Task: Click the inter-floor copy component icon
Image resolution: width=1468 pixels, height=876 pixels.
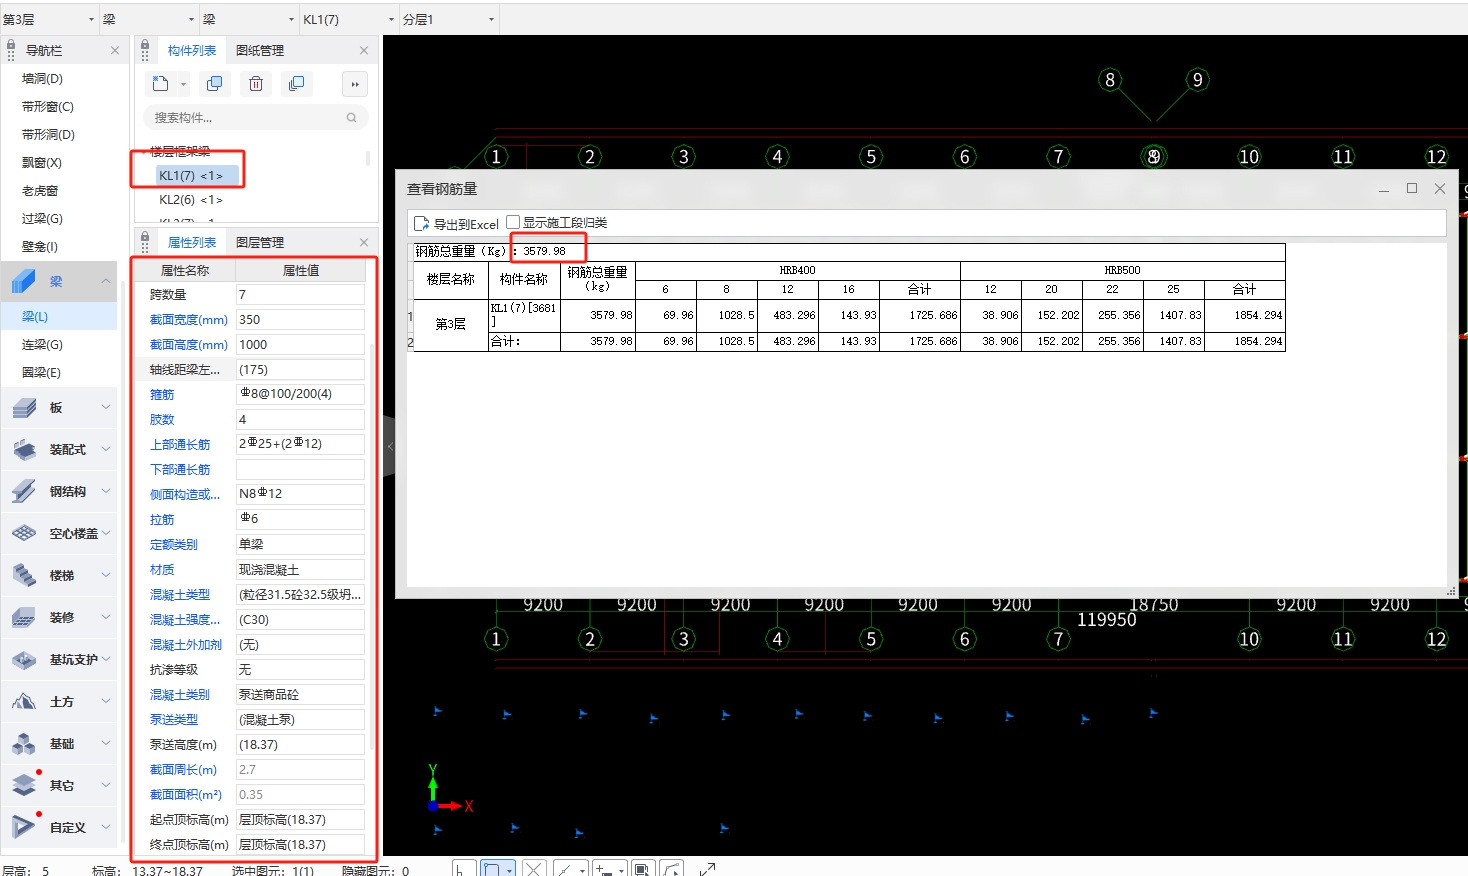Action: tap(296, 84)
